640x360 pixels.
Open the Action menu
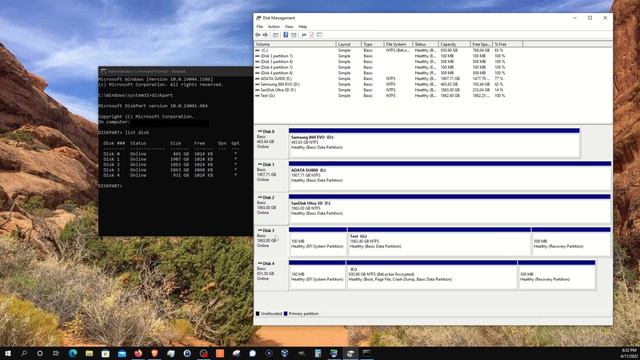click(273, 27)
